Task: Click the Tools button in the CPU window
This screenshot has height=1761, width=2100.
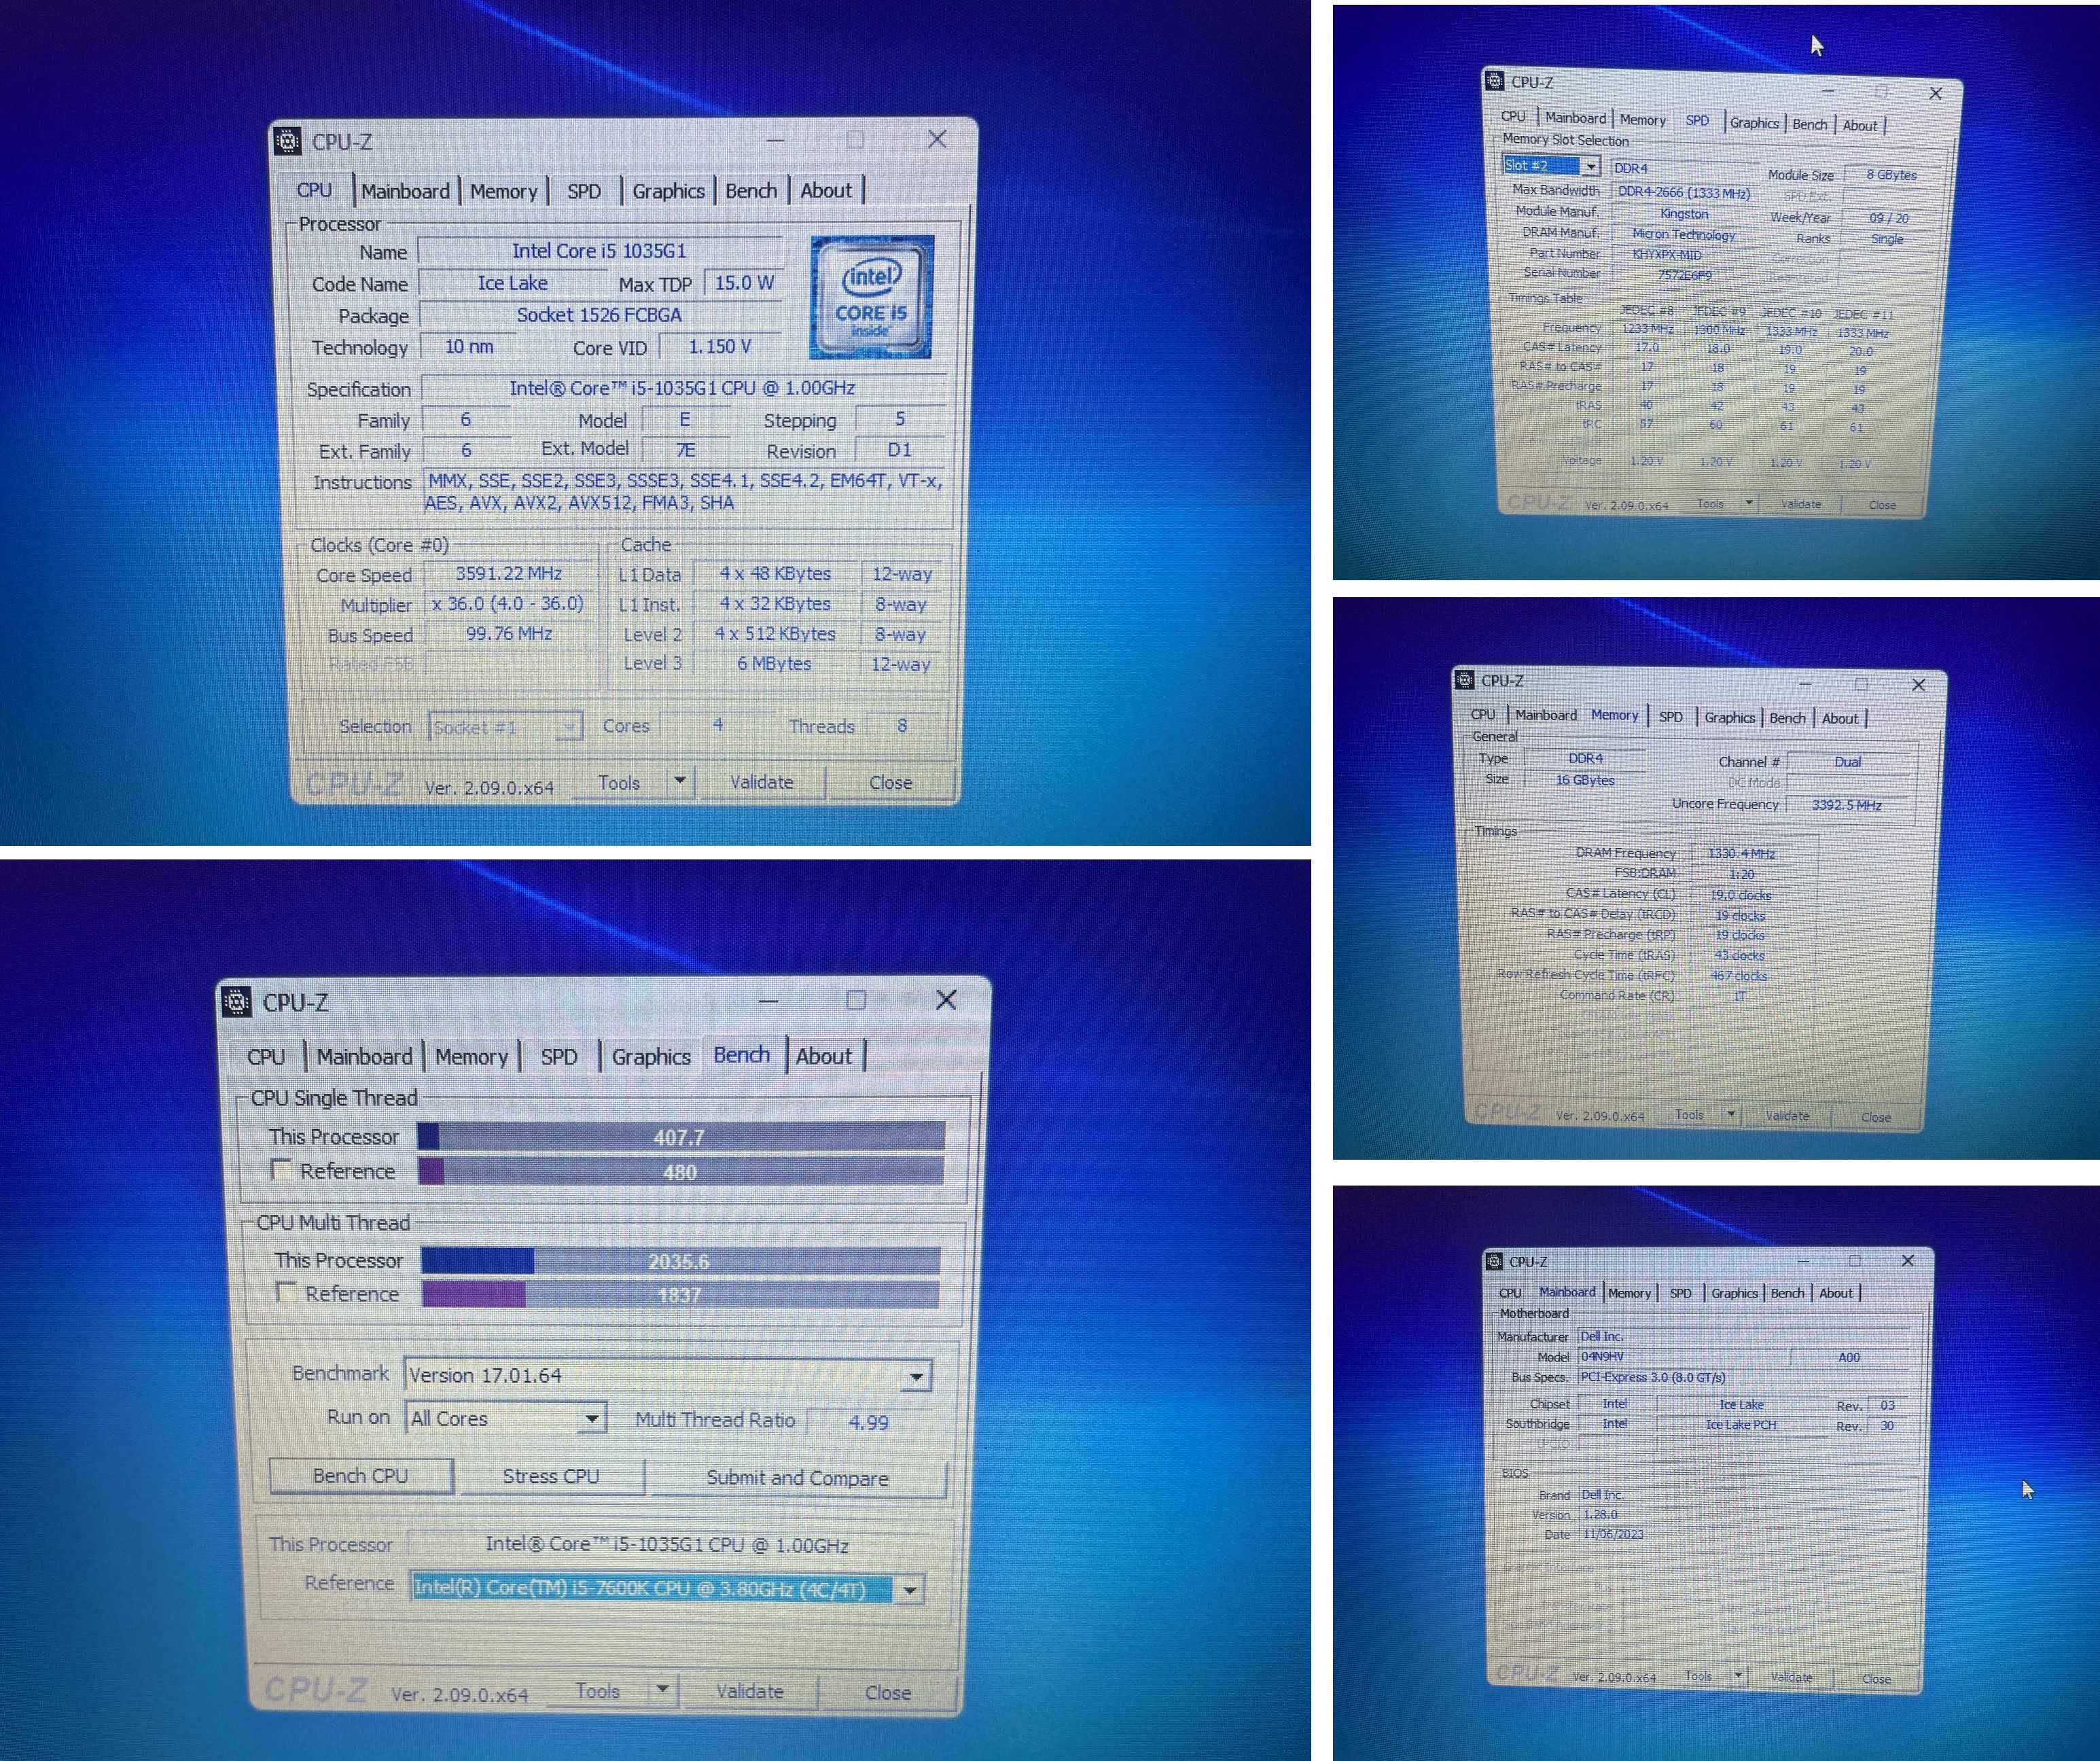Action: 619,783
